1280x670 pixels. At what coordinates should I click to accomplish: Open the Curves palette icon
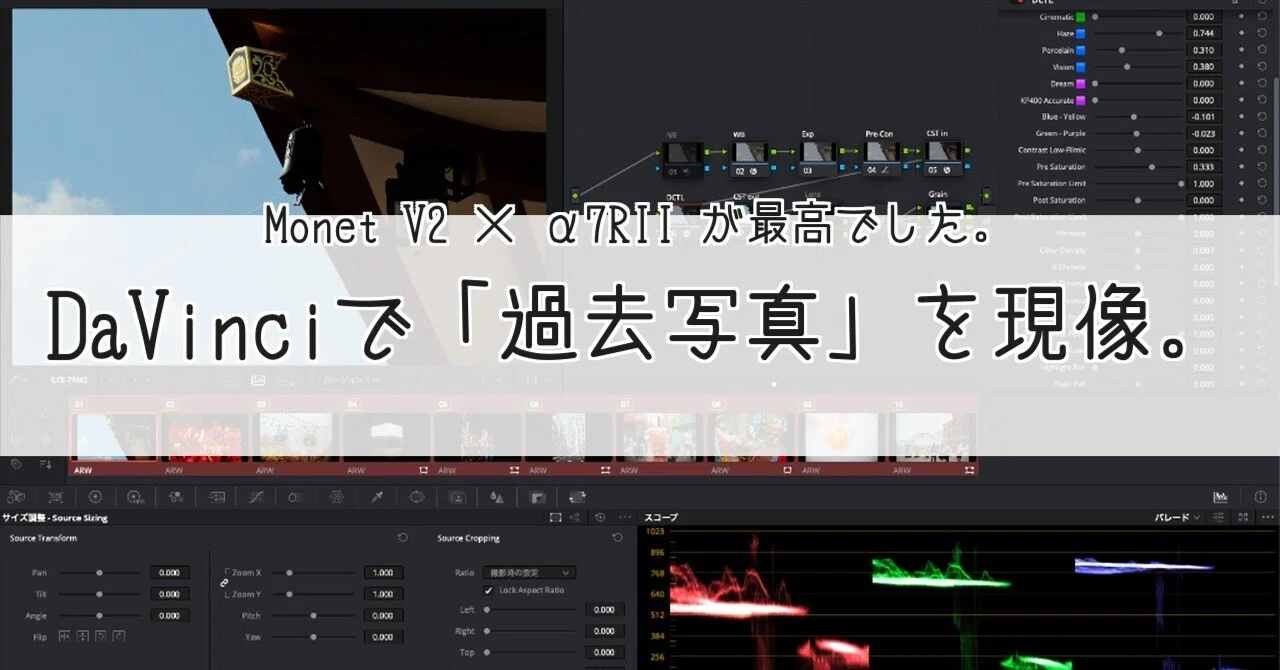click(x=256, y=496)
